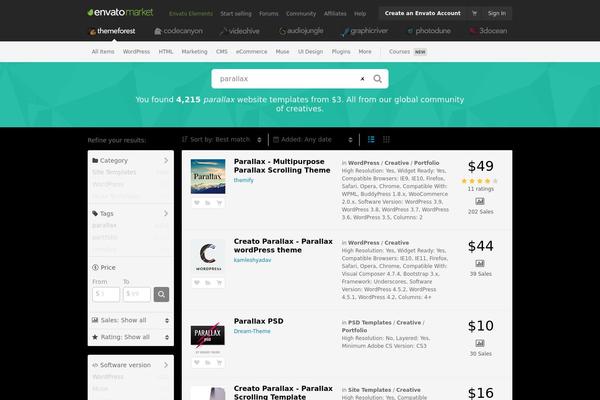Viewport: 600px width, 400px height.
Task: Open Parallax mountain thumbnail image
Action: click(208, 176)
